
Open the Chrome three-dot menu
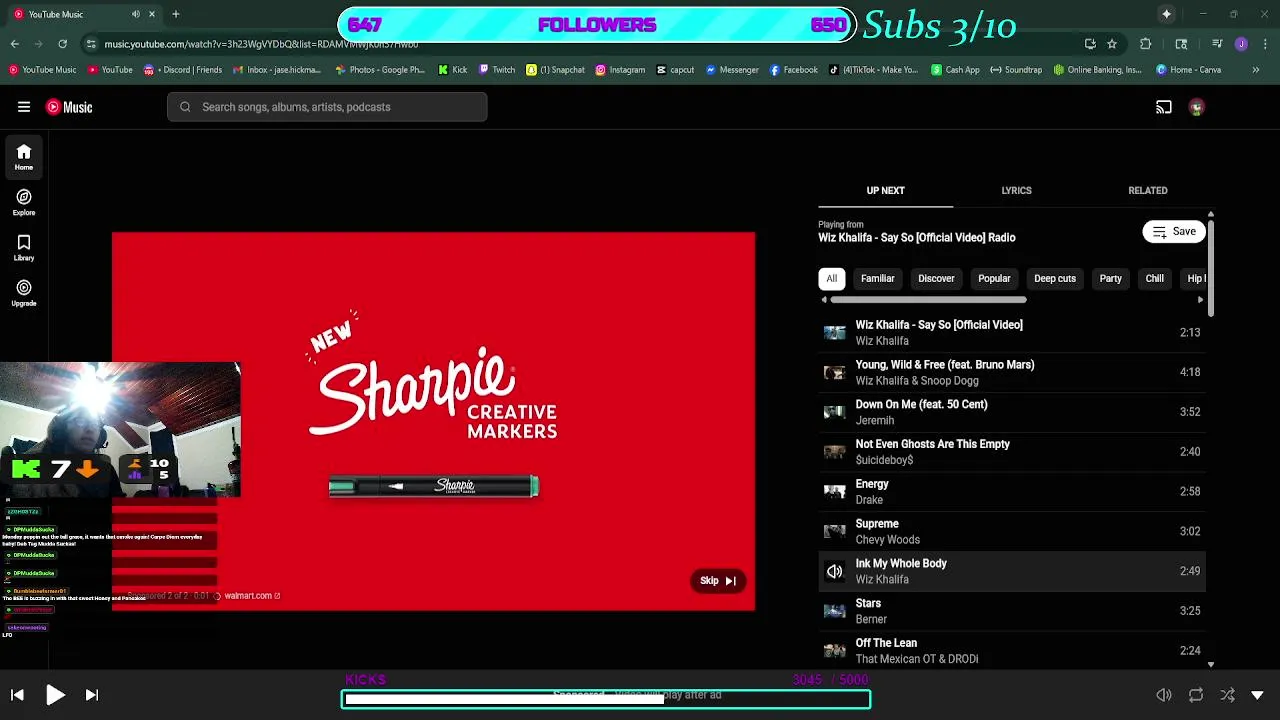(x=1266, y=44)
